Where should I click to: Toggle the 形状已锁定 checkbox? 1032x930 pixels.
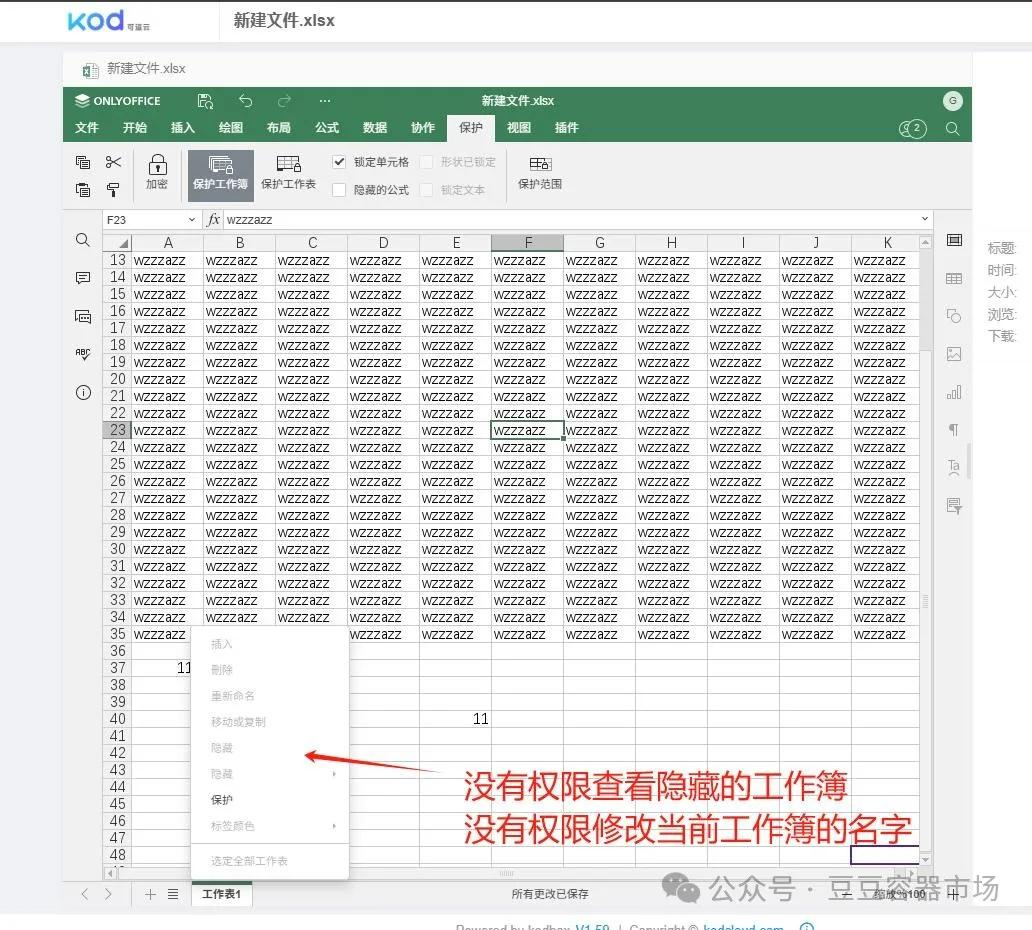coord(426,162)
